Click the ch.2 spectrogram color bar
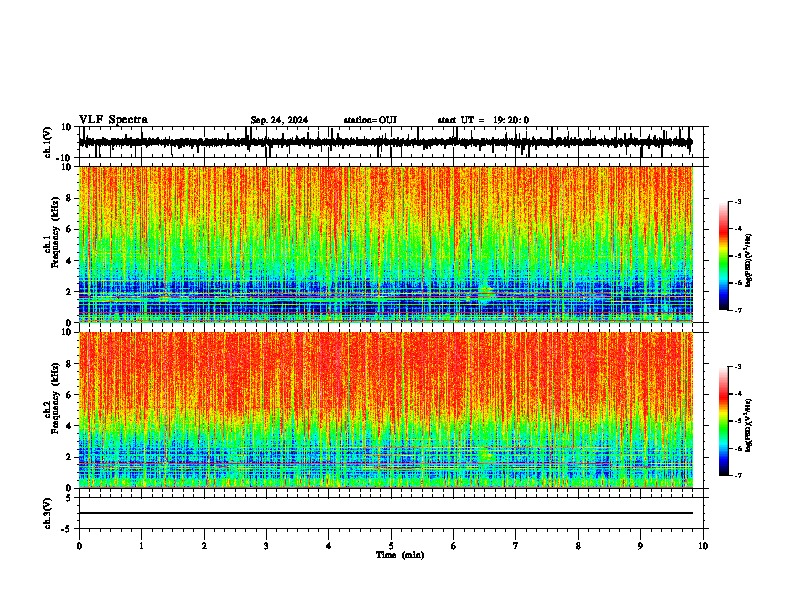The image size is (792, 612). pos(723,421)
